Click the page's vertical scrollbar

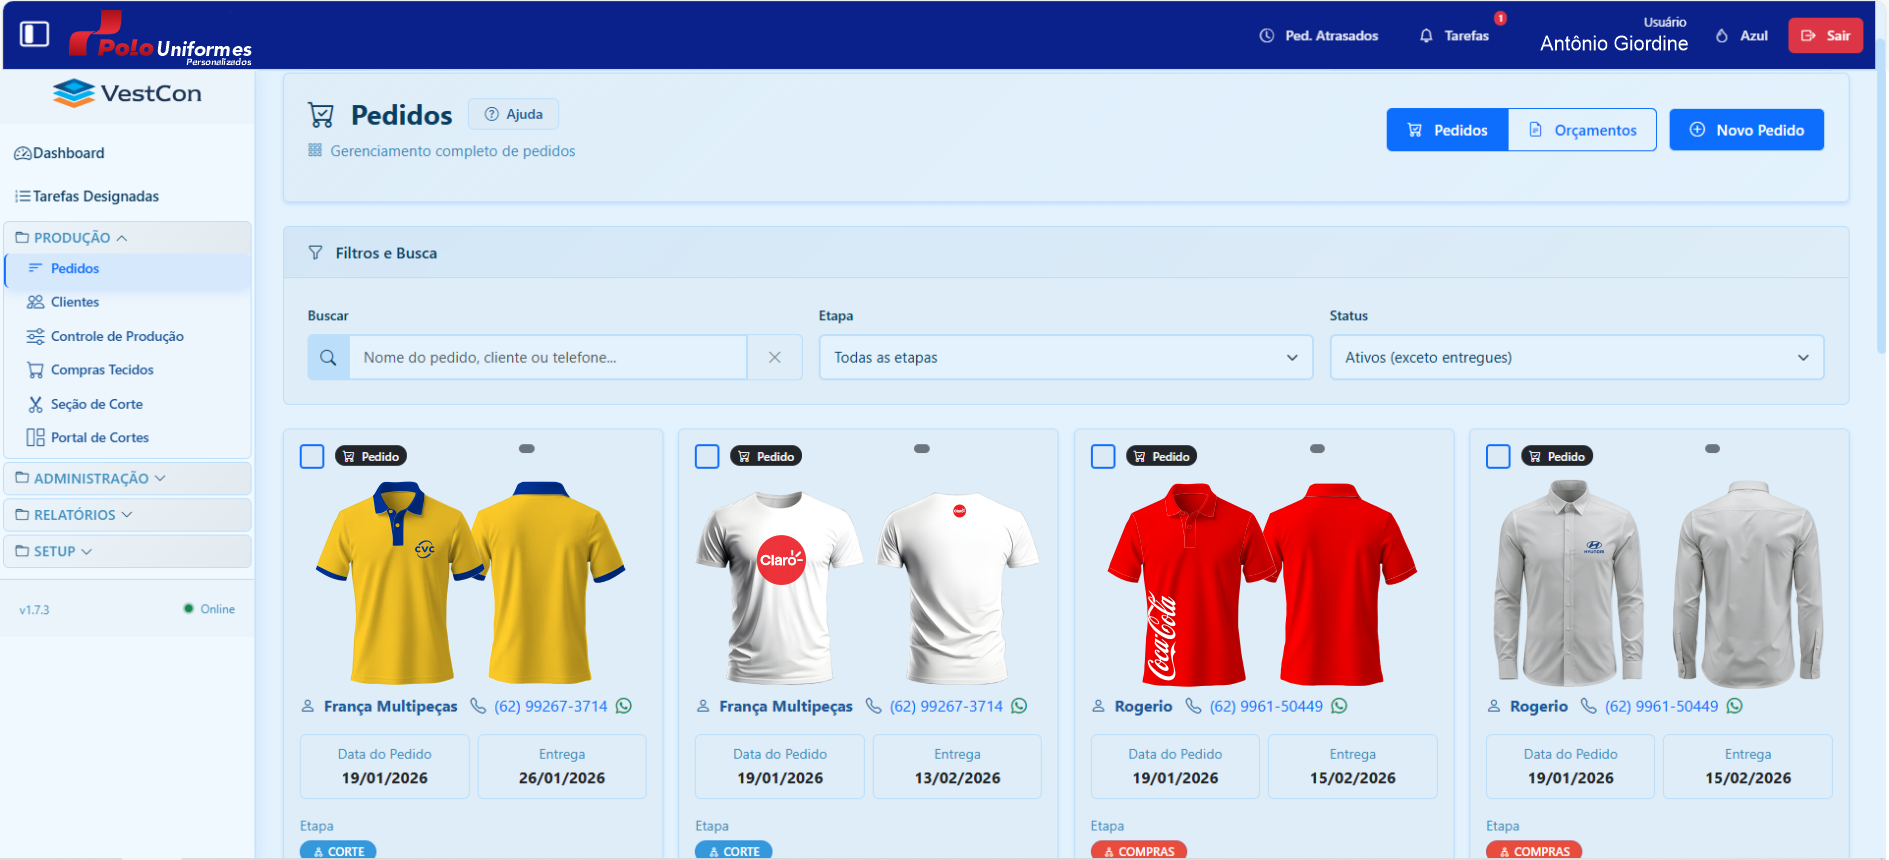point(1881,195)
